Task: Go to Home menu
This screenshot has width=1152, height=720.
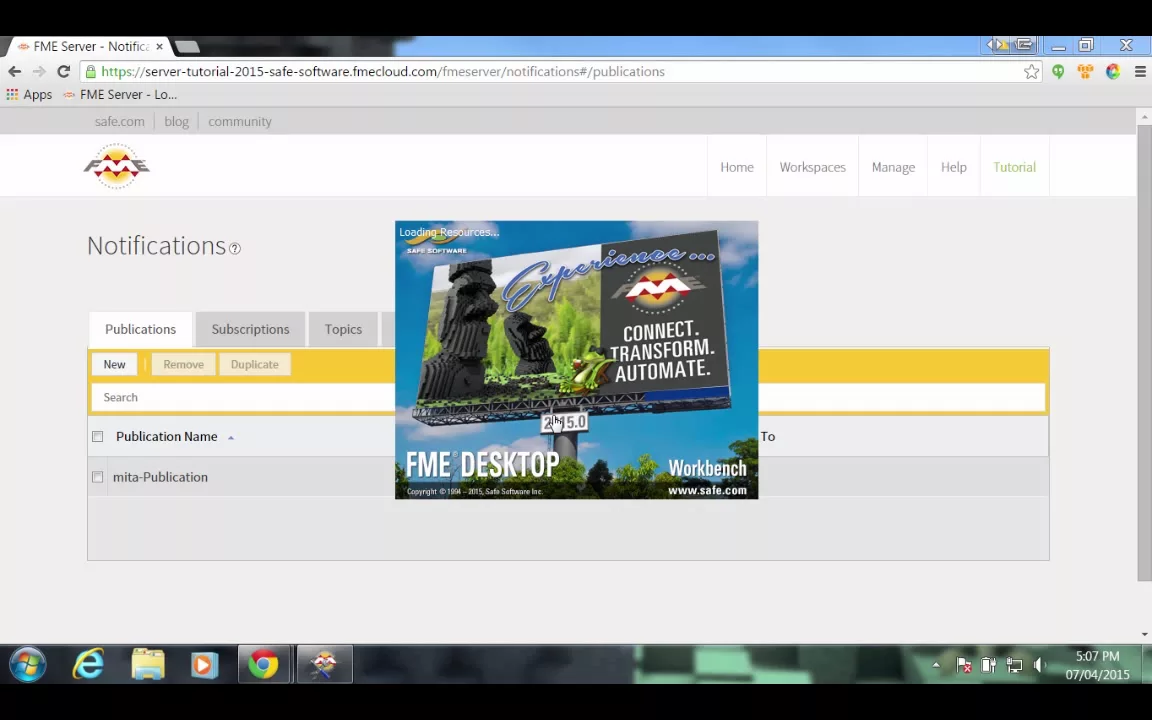Action: click(x=737, y=167)
